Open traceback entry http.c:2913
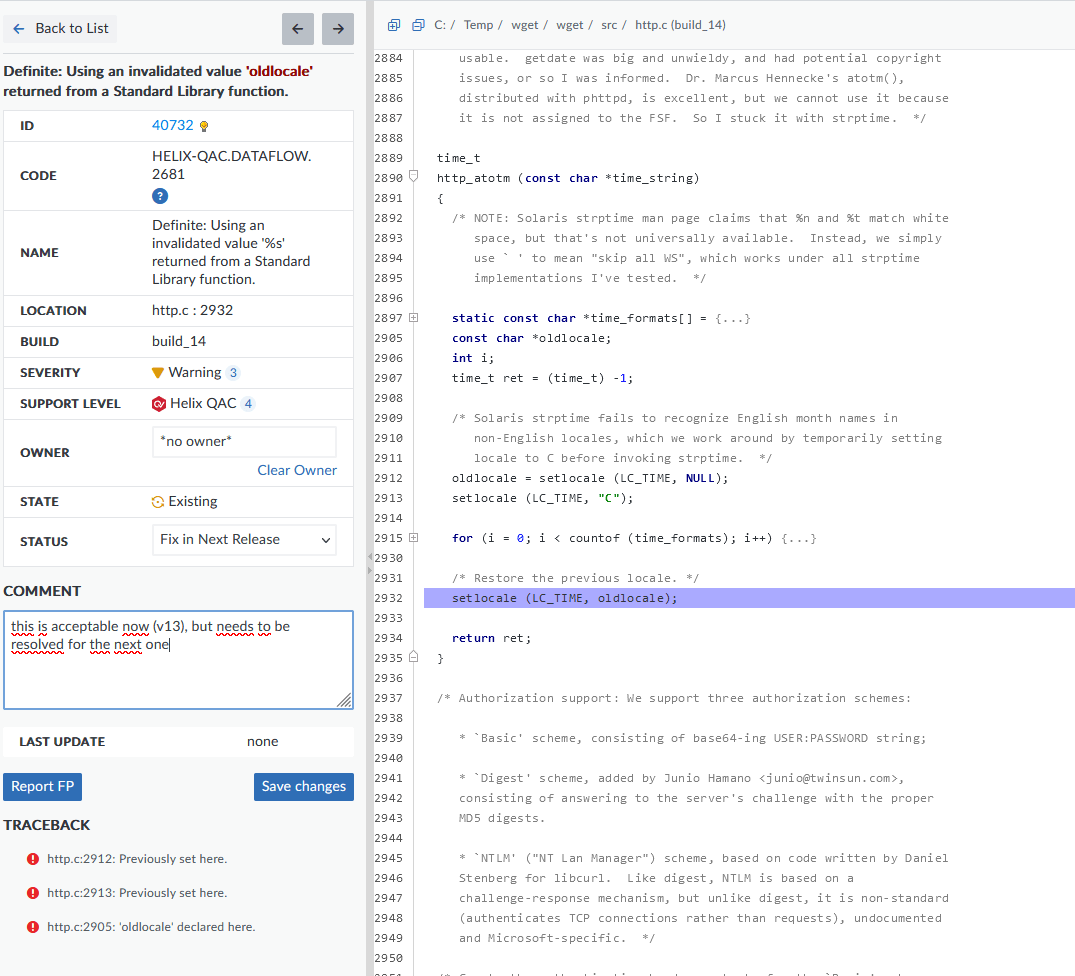Screen dimensions: 1075x976 point(136,893)
